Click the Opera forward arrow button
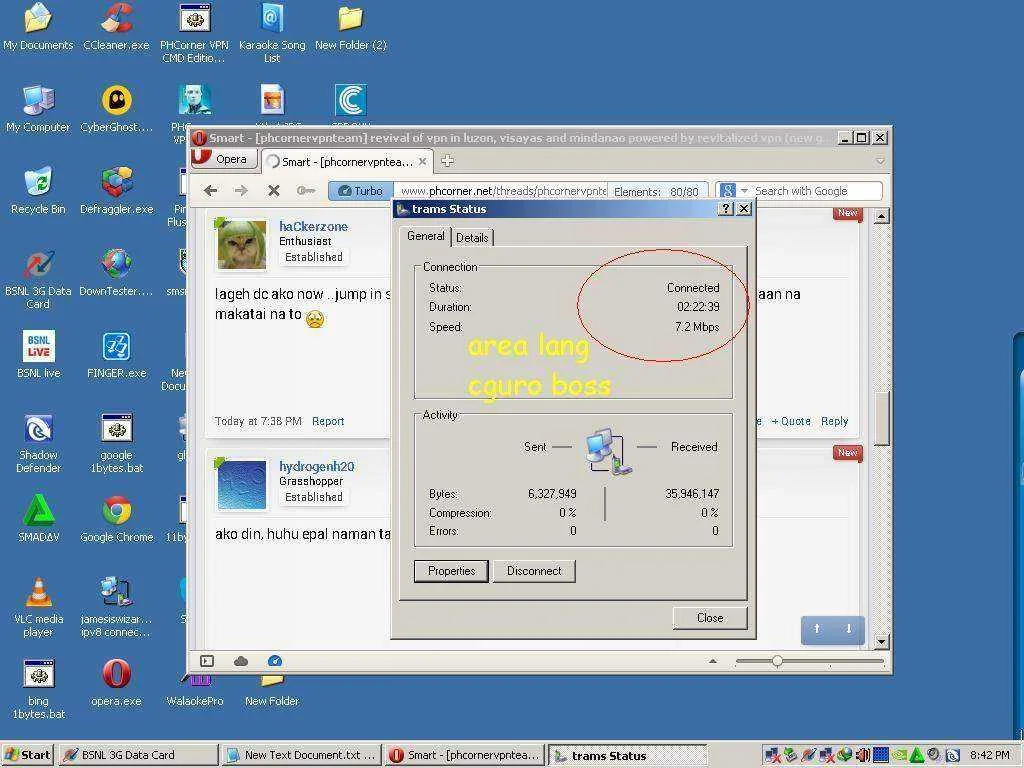Image resolution: width=1024 pixels, height=768 pixels. (242, 191)
